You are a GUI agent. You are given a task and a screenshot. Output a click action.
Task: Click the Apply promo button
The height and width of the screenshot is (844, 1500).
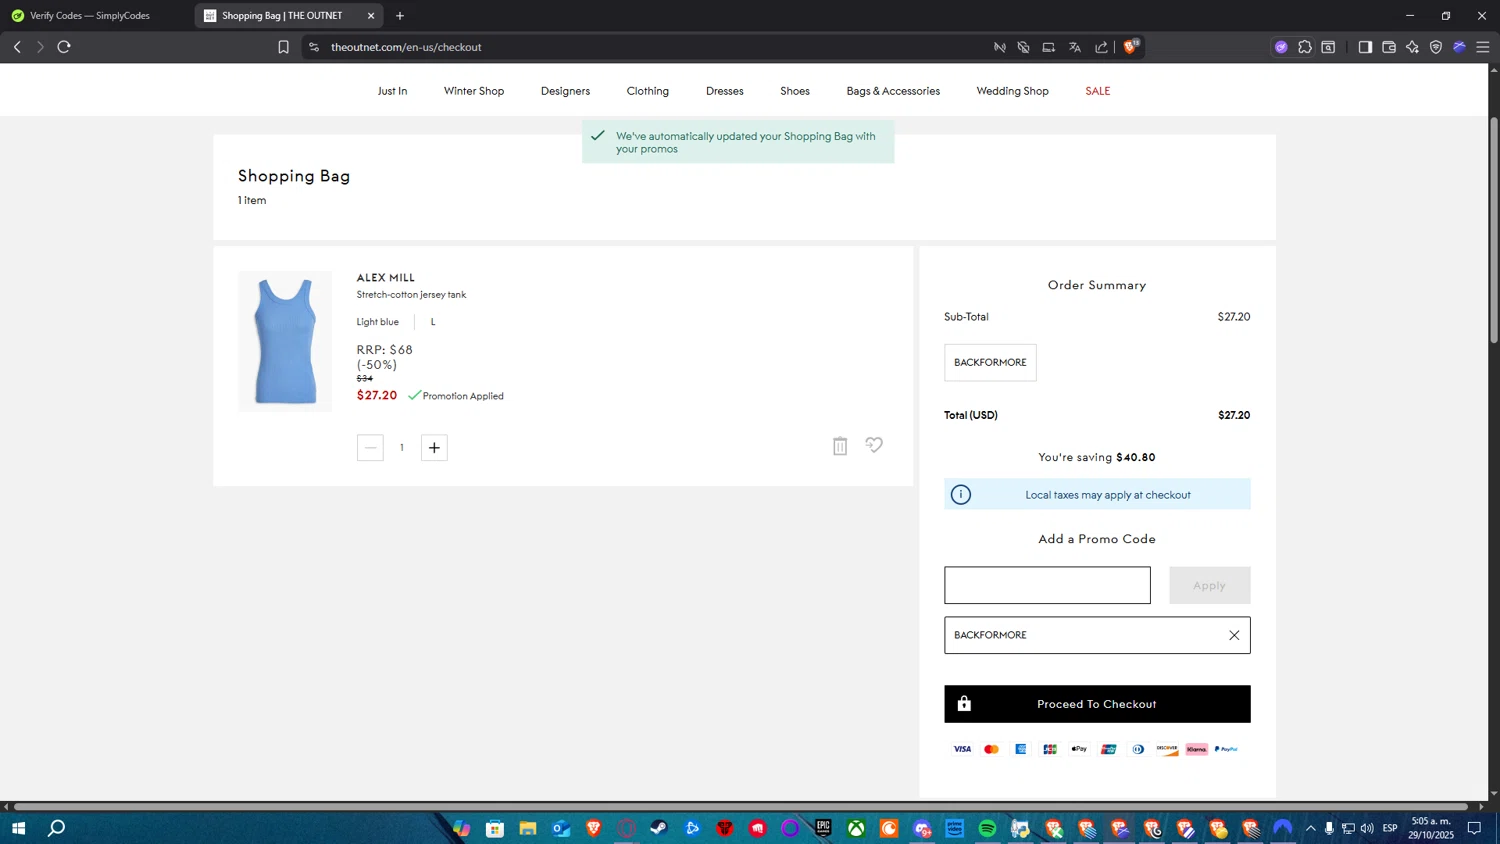point(1209,585)
